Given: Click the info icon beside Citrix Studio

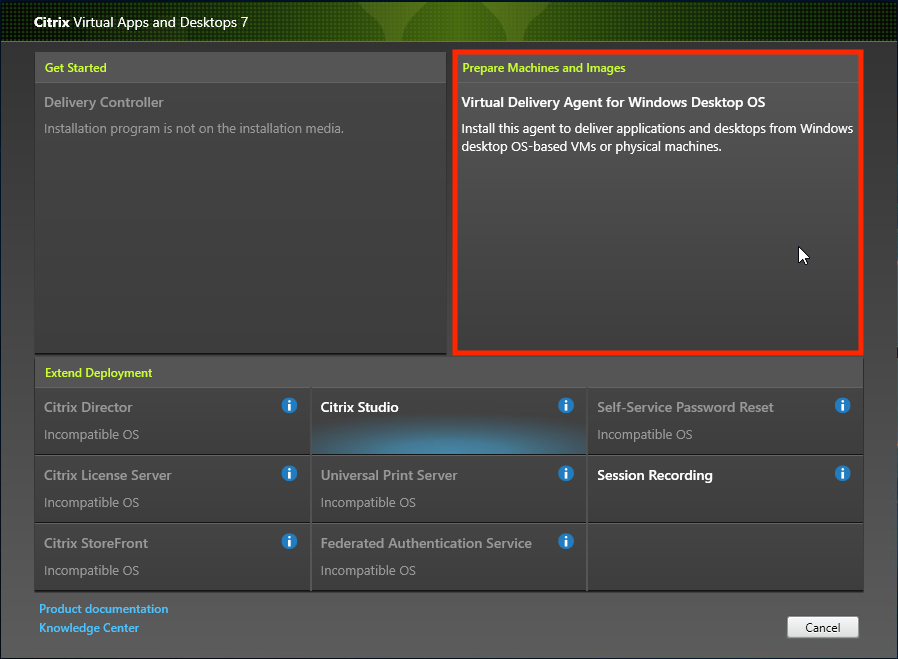Looking at the screenshot, I should [566, 406].
